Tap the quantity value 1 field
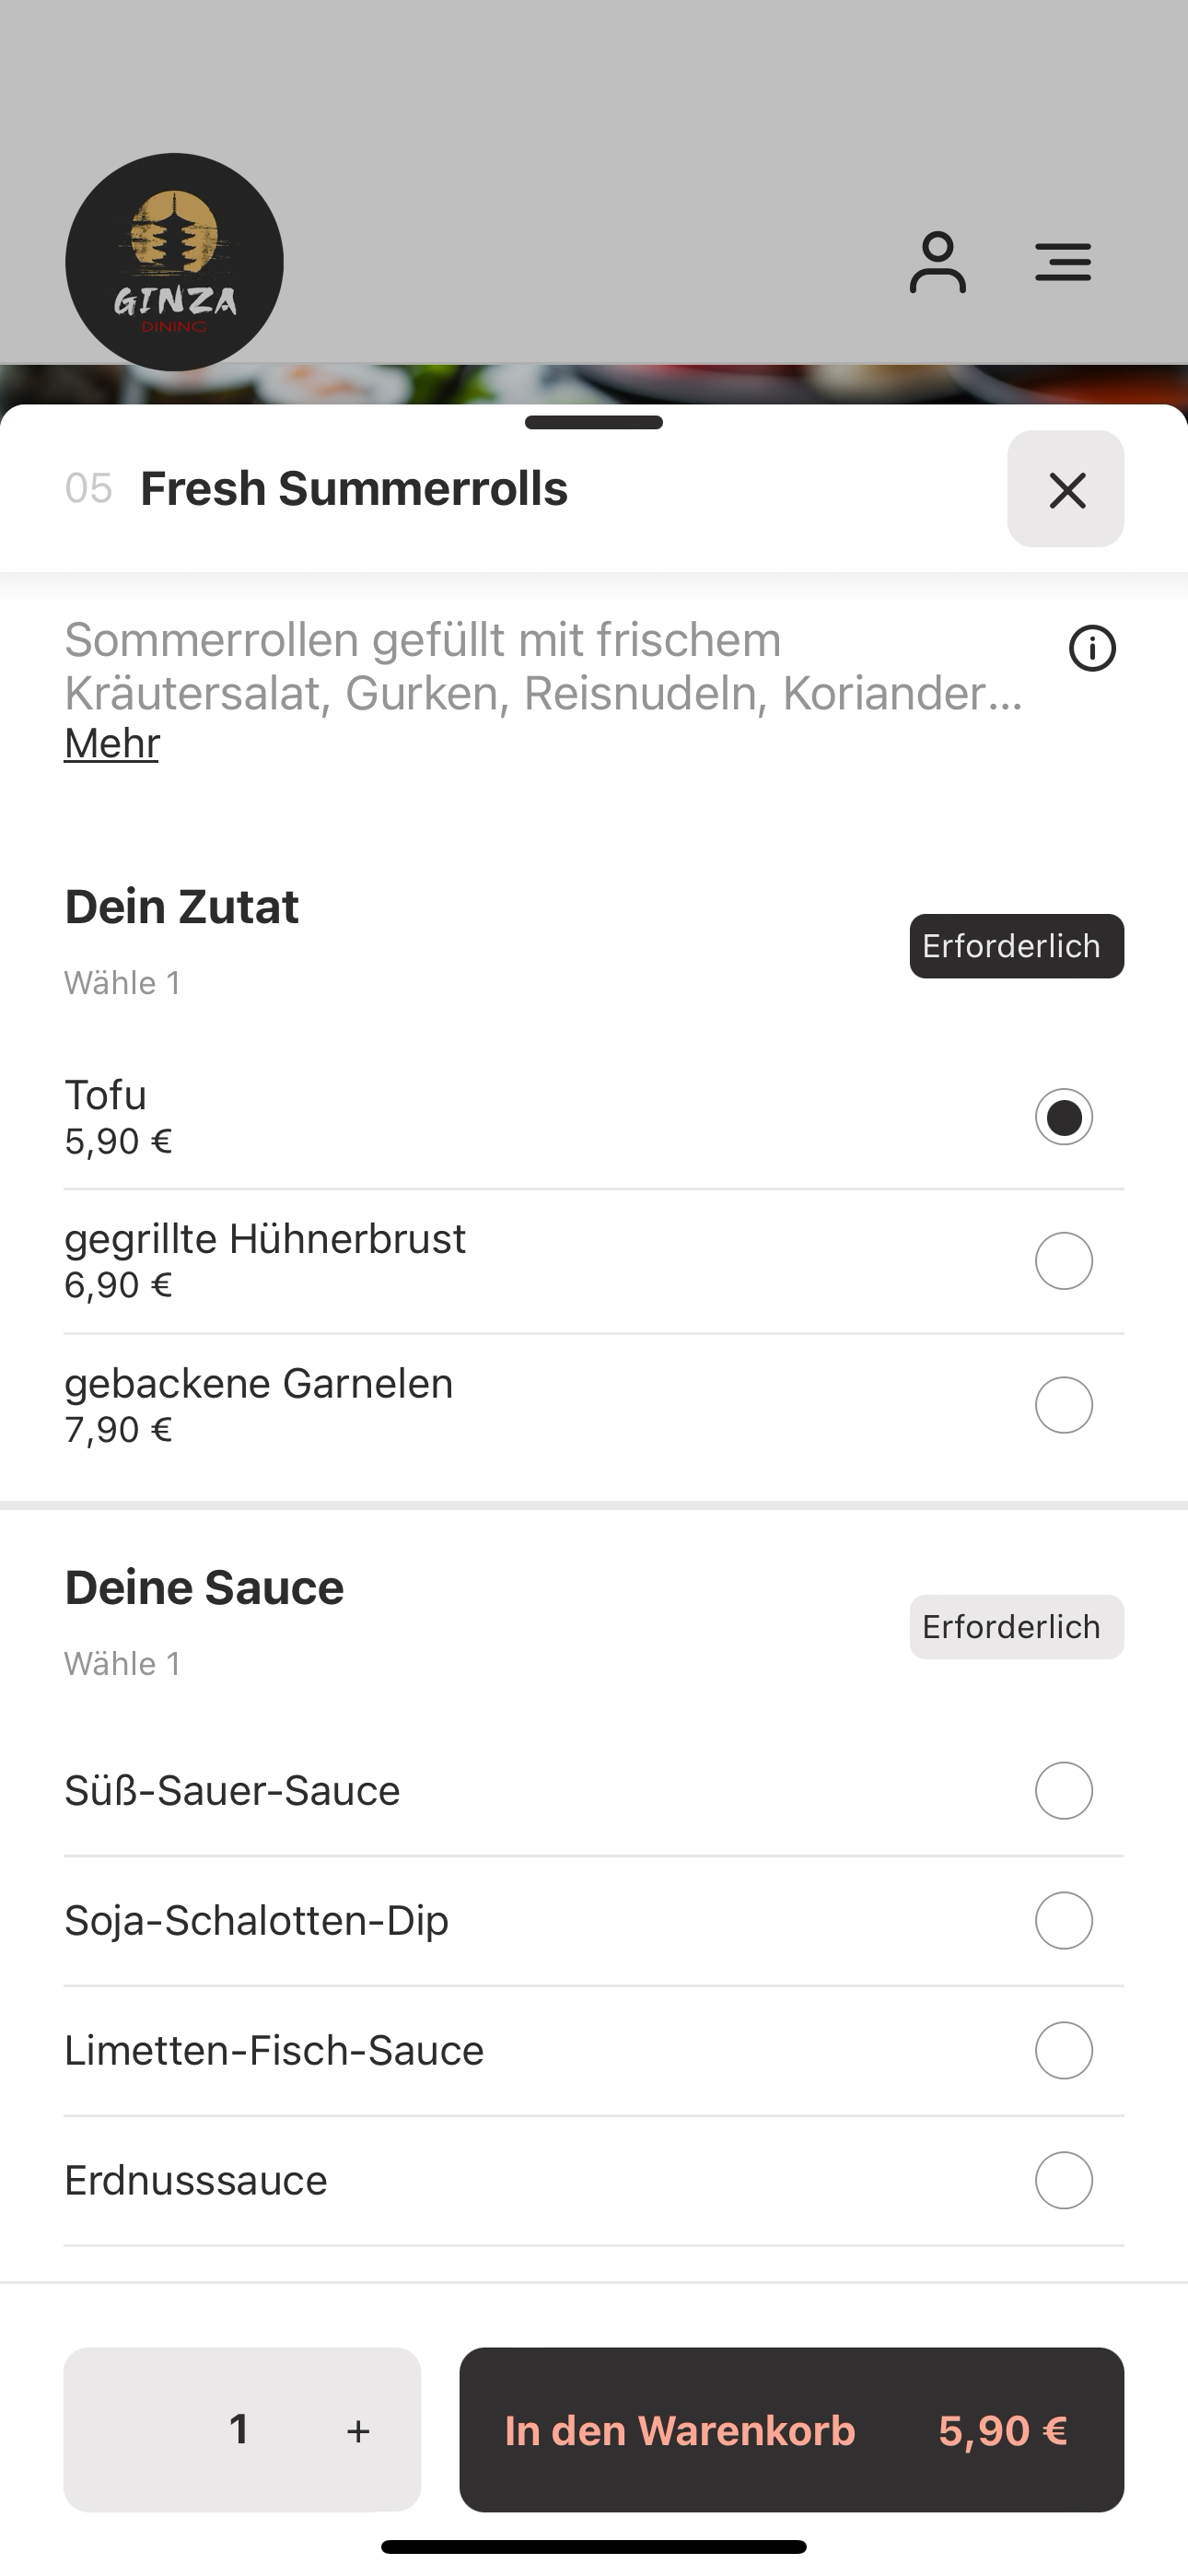This screenshot has height=2576, width=1188. pyautogui.click(x=238, y=2429)
